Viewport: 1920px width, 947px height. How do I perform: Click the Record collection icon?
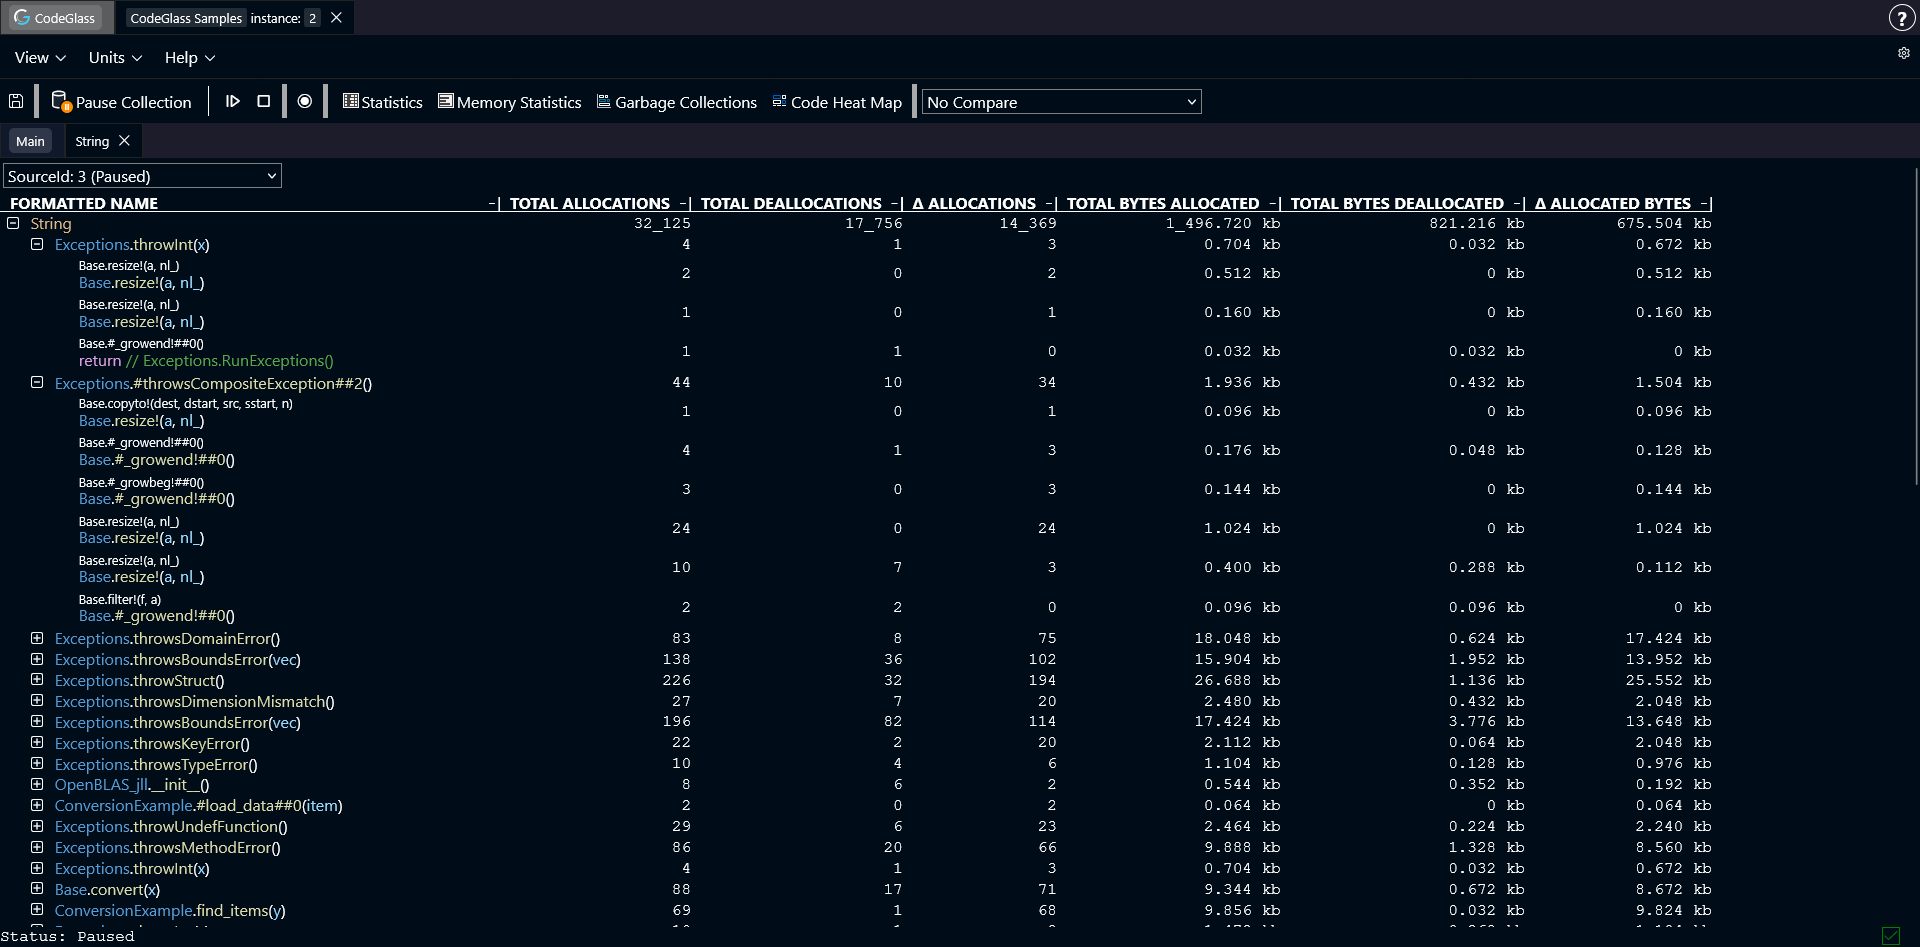(x=305, y=101)
